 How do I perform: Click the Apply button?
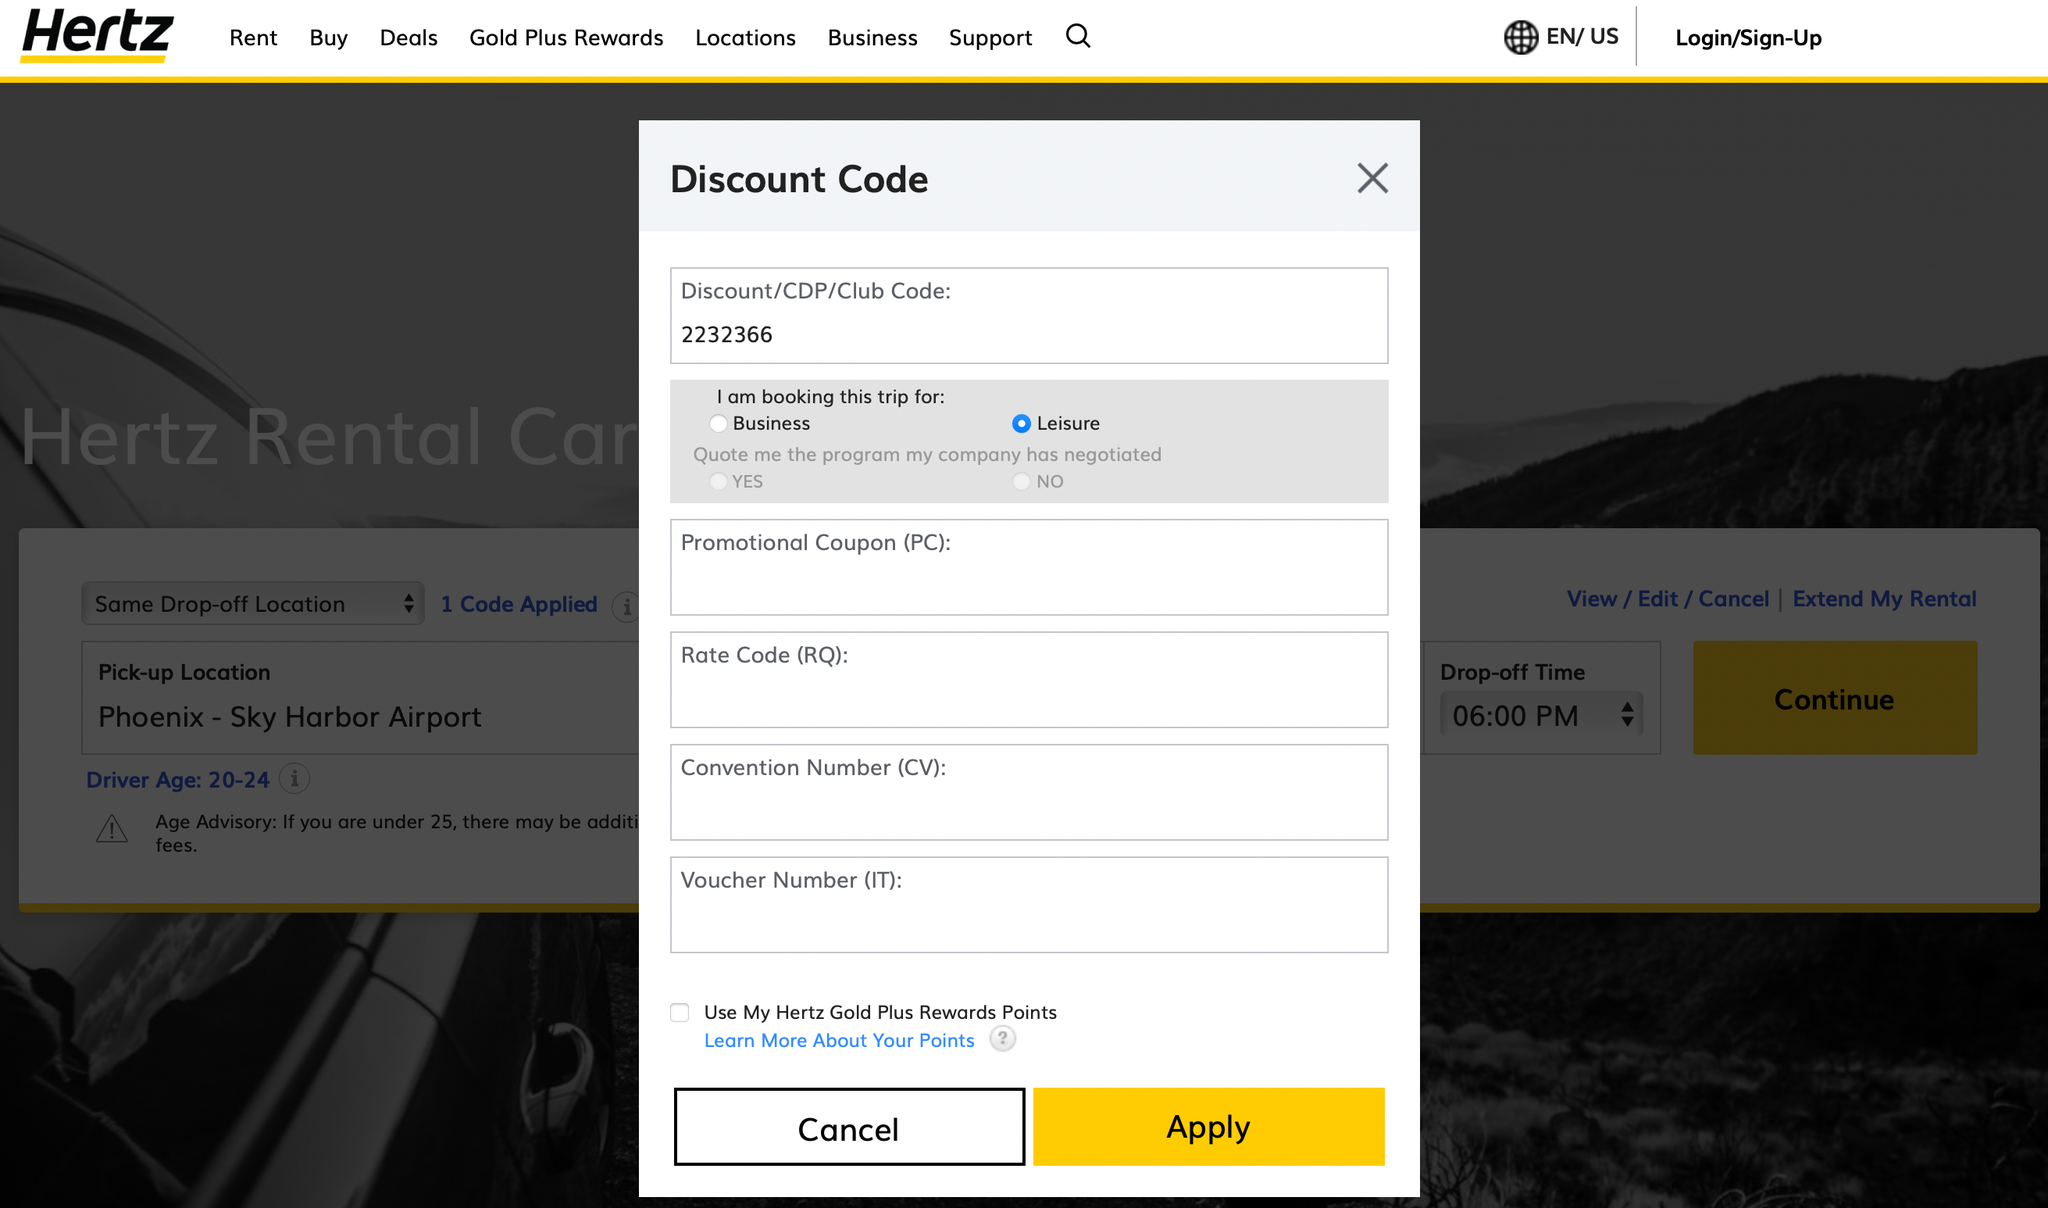[x=1208, y=1126]
